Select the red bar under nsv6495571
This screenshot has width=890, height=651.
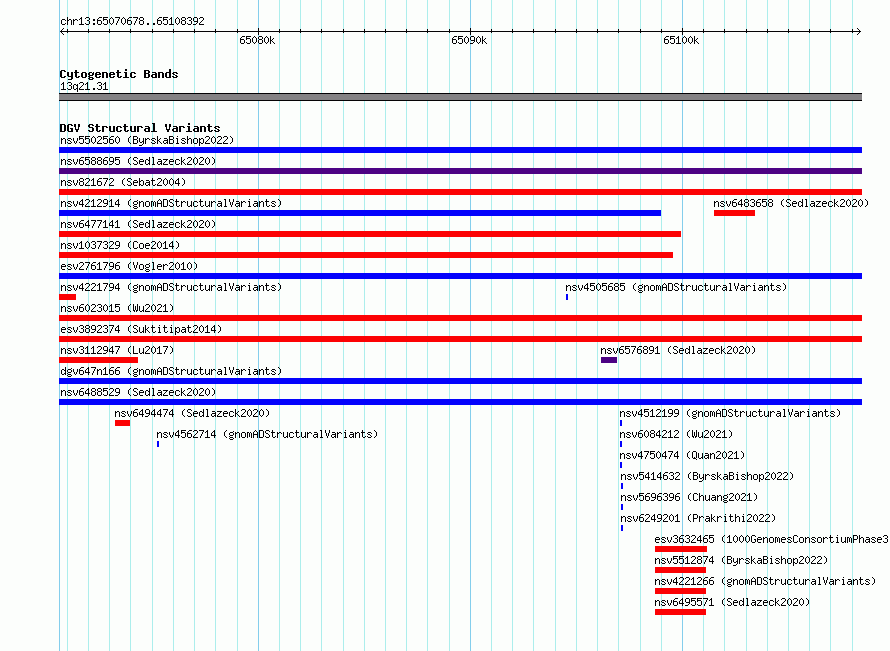(681, 612)
